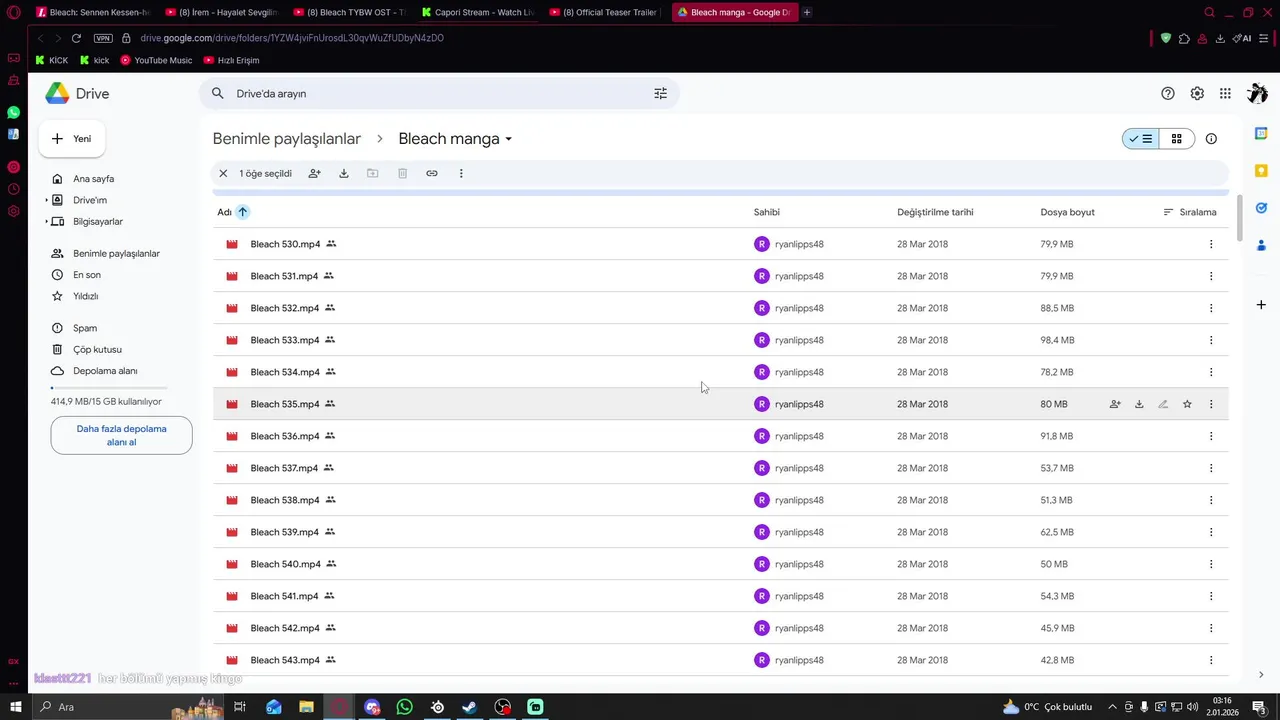Image resolution: width=1280 pixels, height=720 pixels.
Task: Open Drive settings gear
Action: pos(1196,93)
